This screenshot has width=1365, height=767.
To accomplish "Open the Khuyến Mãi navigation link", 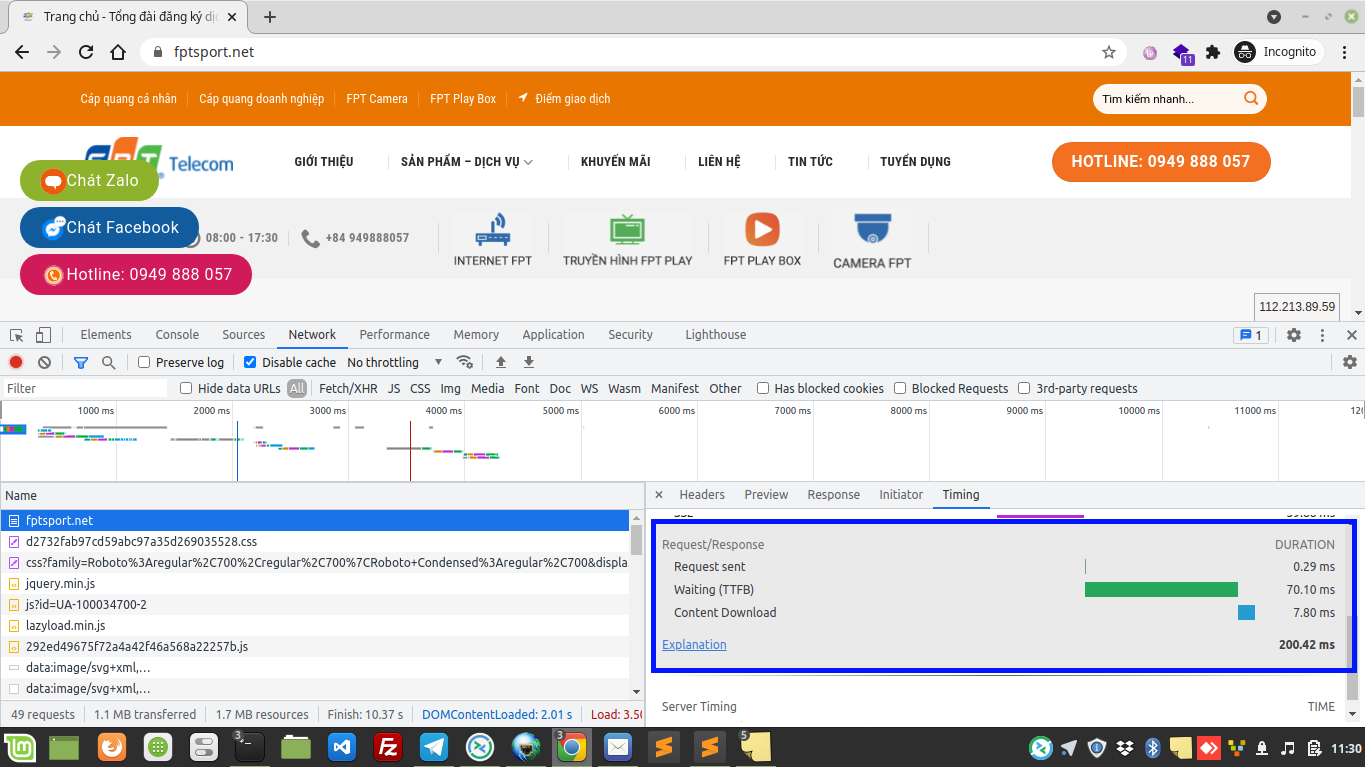I will click(x=616, y=162).
